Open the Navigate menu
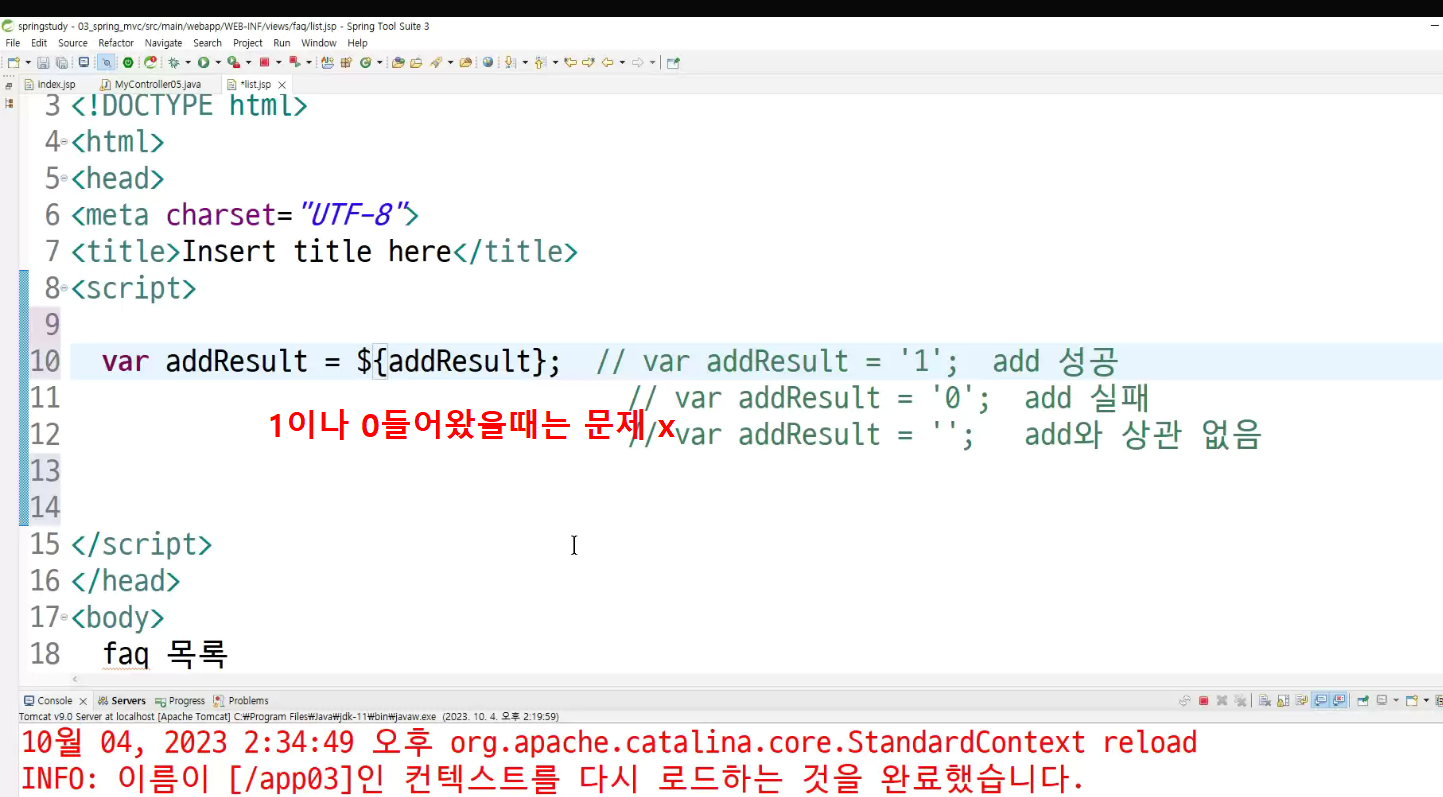This screenshot has width=1443, height=797. tap(163, 43)
